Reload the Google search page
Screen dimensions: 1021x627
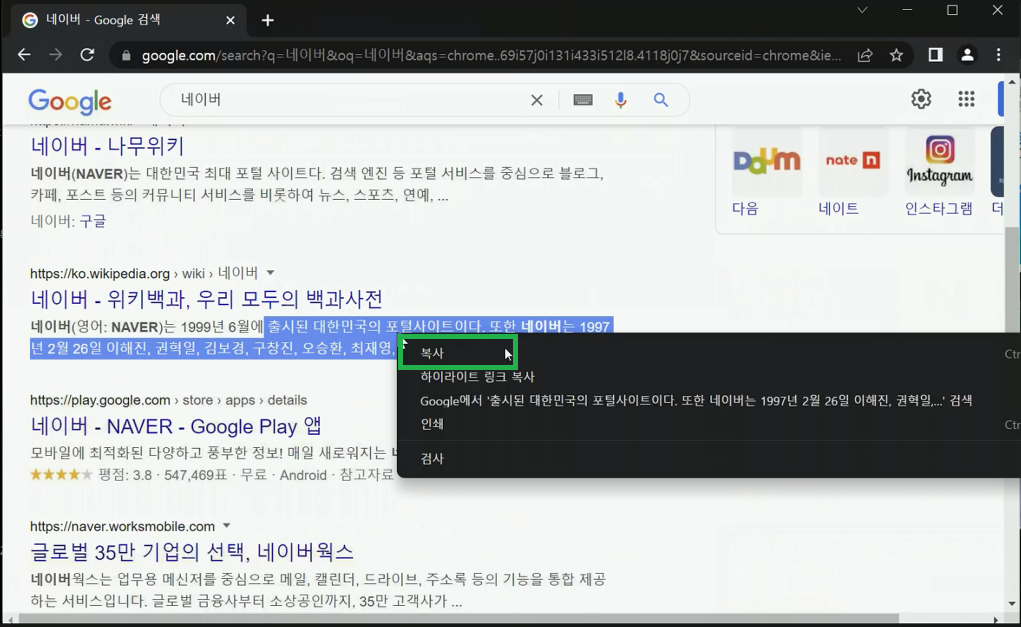tap(87, 55)
